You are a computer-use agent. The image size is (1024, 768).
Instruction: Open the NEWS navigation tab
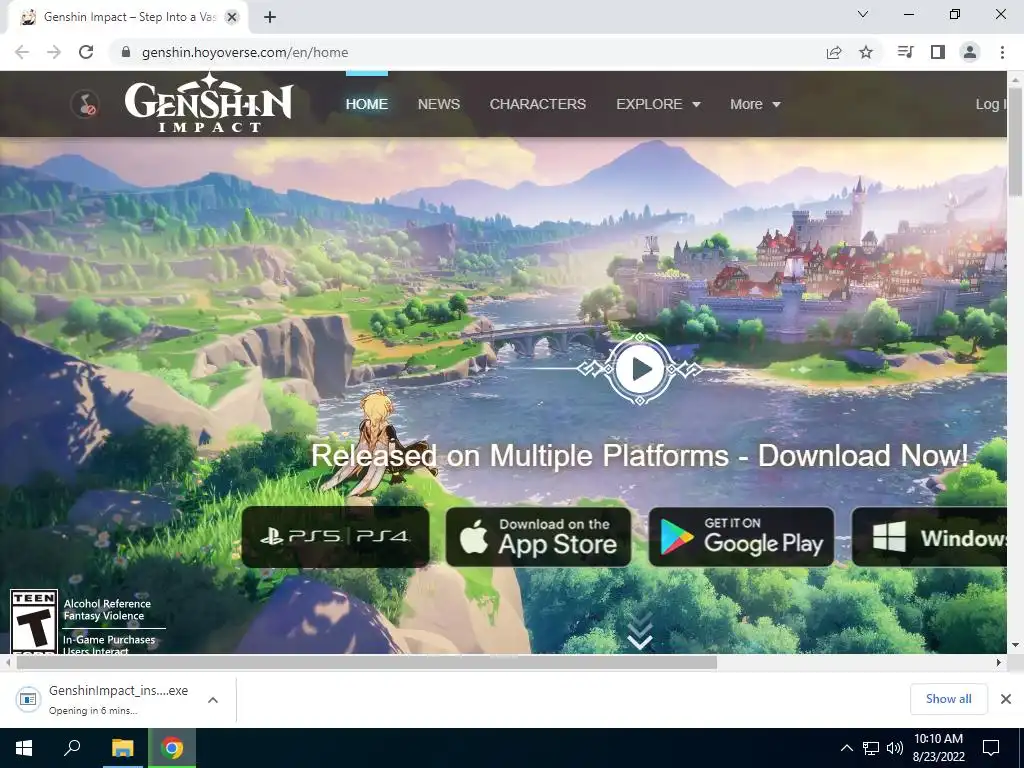(439, 104)
